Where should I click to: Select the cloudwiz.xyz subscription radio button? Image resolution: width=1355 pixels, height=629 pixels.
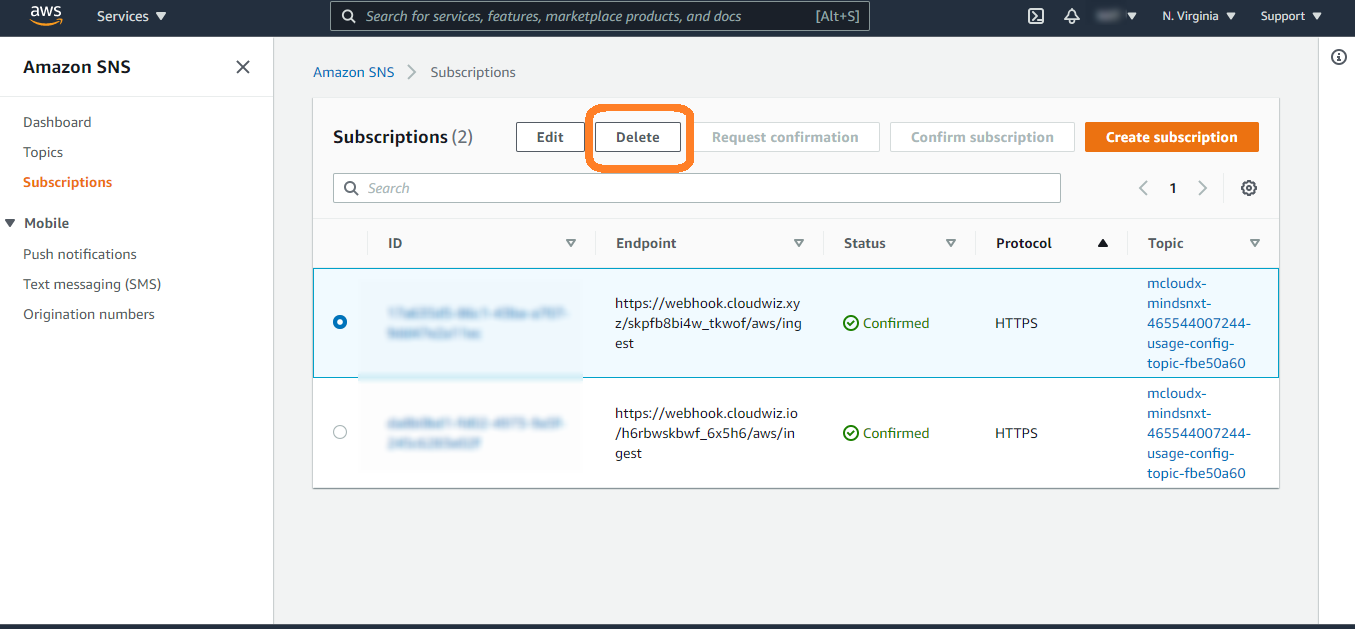[x=340, y=323]
